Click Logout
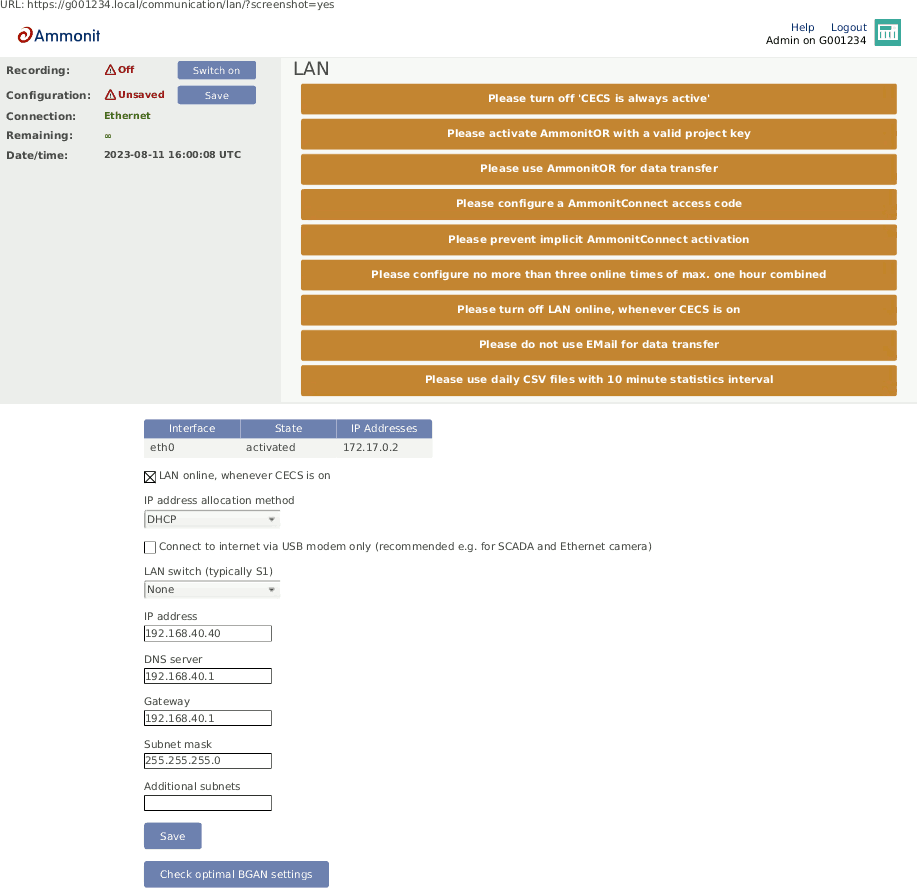The width and height of the screenshot is (917, 889). coord(848,27)
